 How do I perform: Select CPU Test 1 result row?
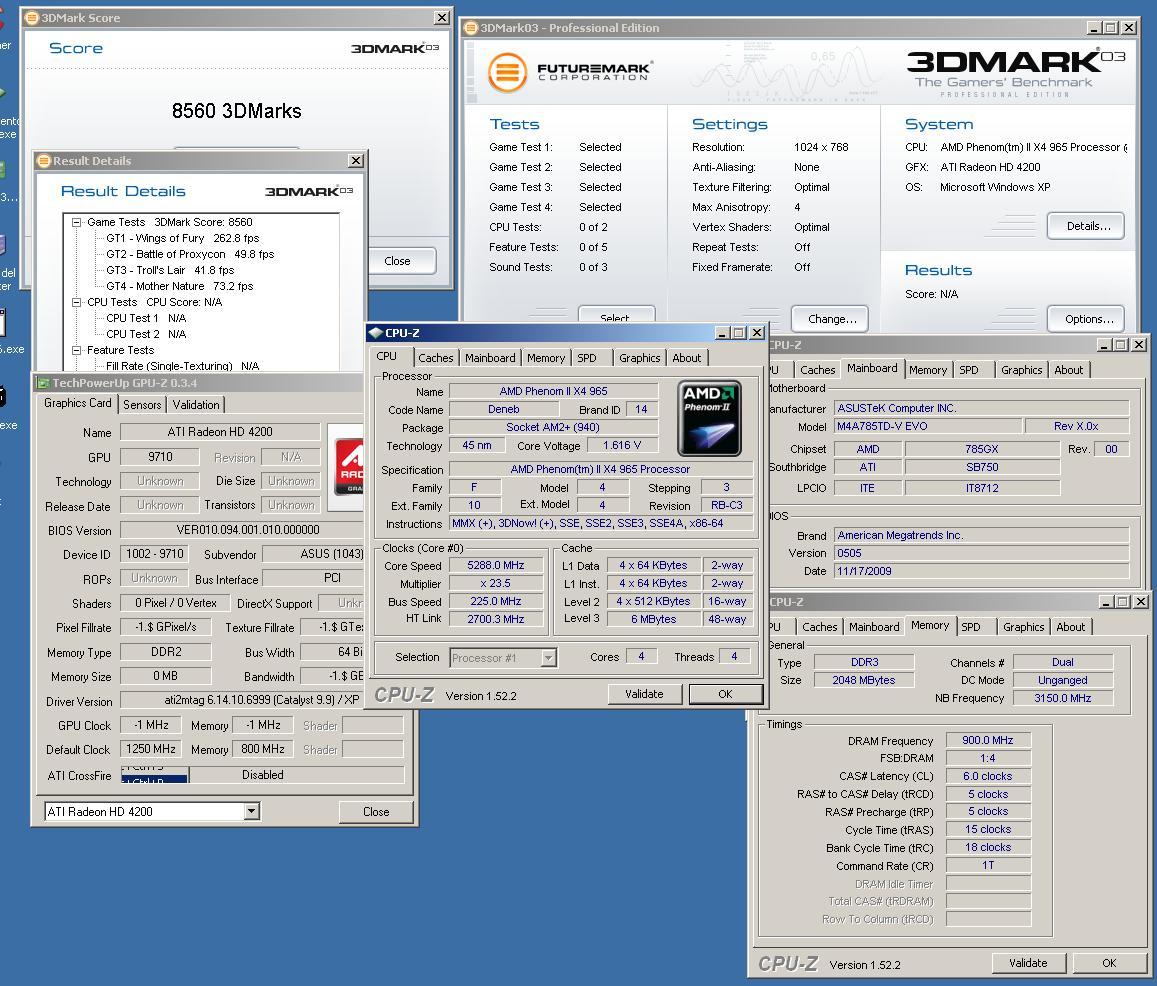(145, 318)
